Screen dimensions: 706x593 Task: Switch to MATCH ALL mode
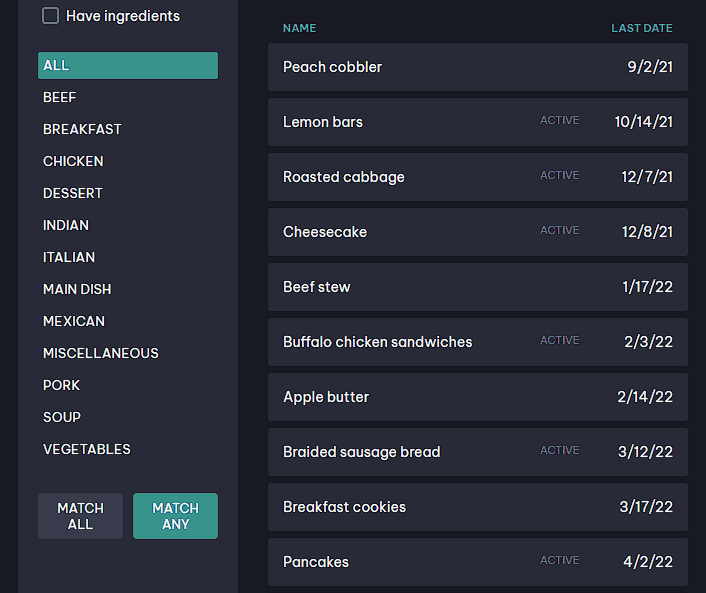point(81,516)
